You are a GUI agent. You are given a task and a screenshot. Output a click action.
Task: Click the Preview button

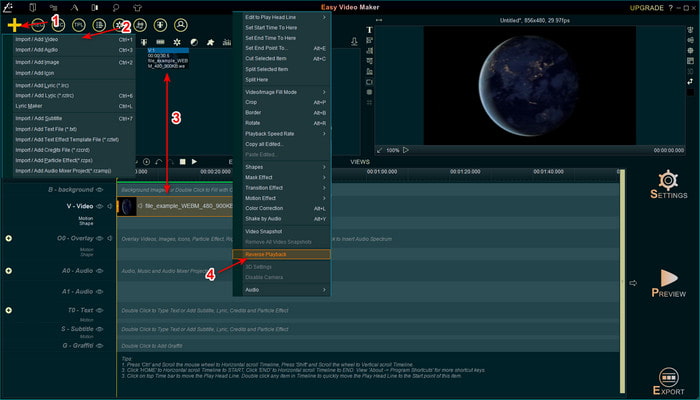pyautogui.click(x=668, y=283)
